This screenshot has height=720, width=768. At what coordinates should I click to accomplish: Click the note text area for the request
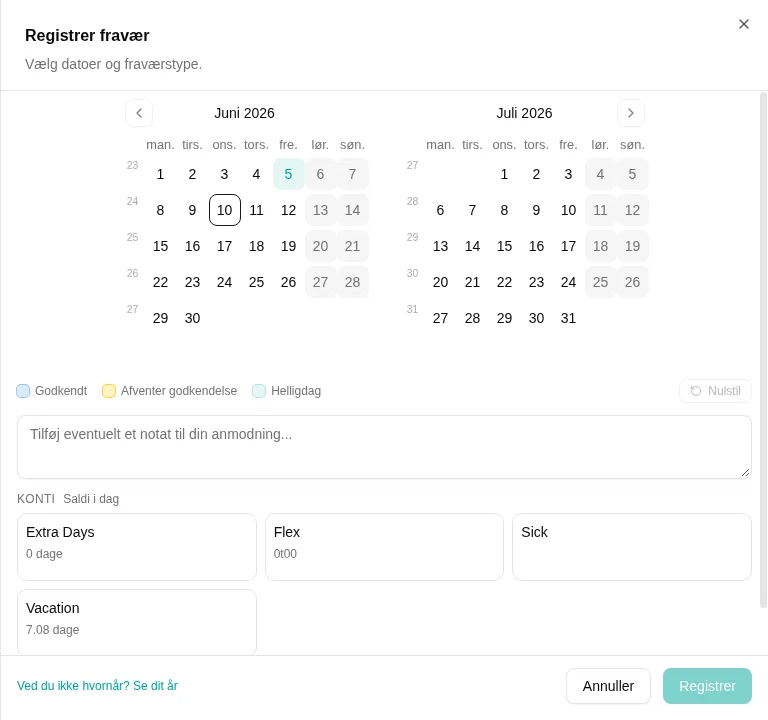384,447
